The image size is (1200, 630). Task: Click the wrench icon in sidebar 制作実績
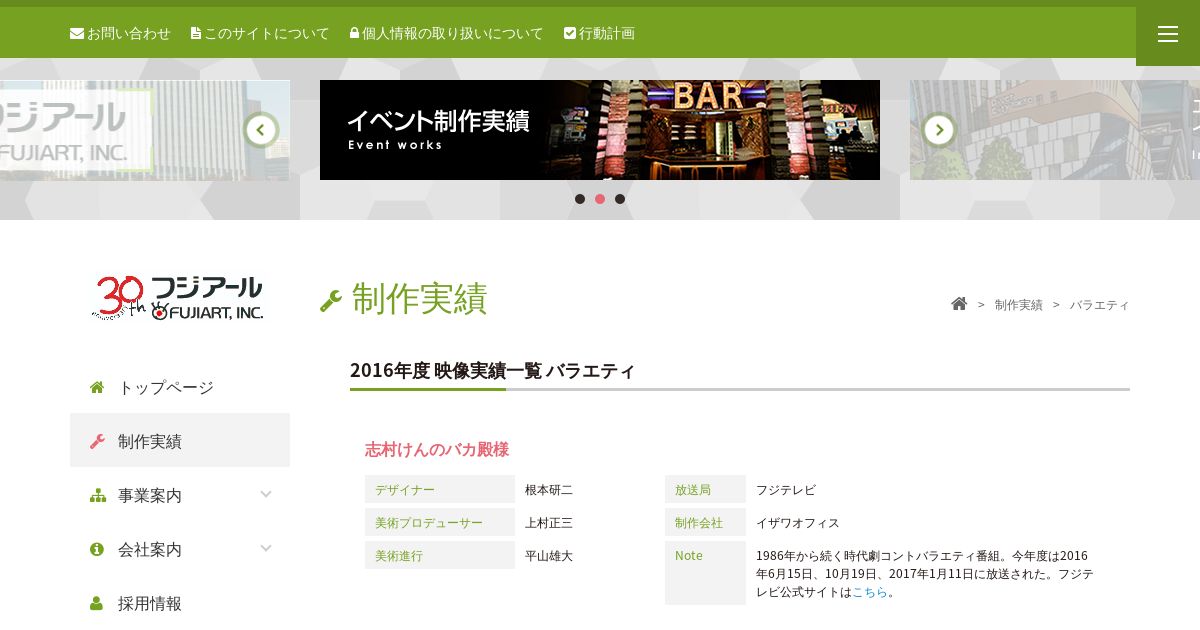97,441
